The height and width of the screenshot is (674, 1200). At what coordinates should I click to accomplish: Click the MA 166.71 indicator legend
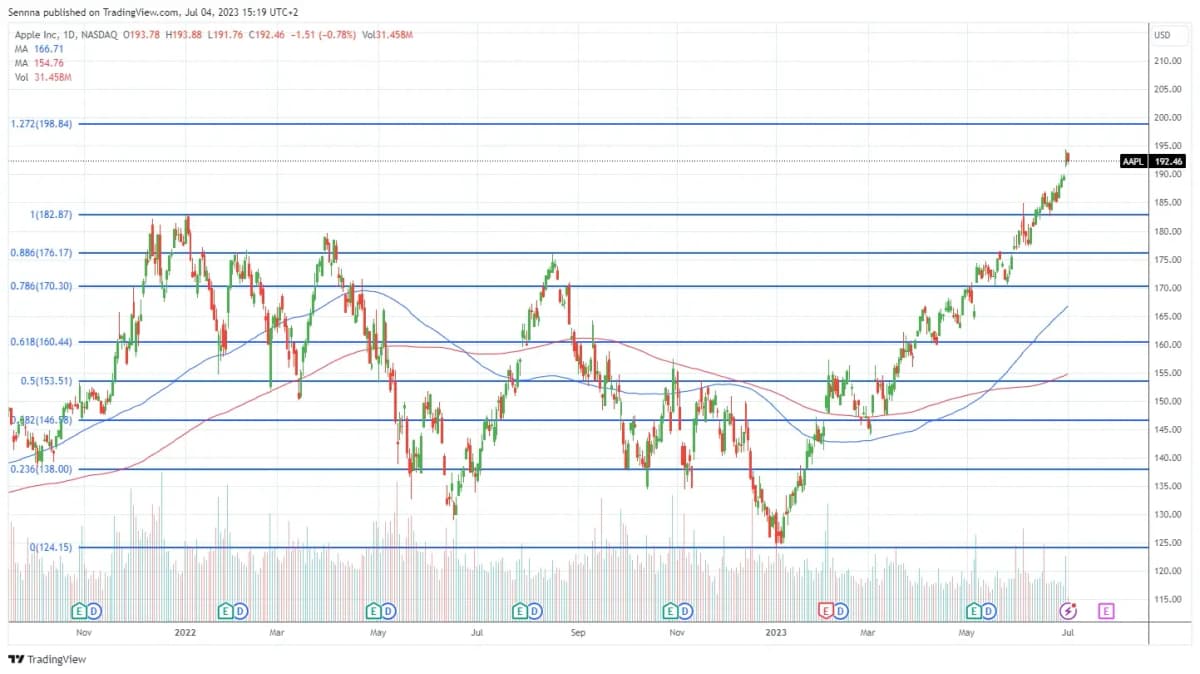38,48
